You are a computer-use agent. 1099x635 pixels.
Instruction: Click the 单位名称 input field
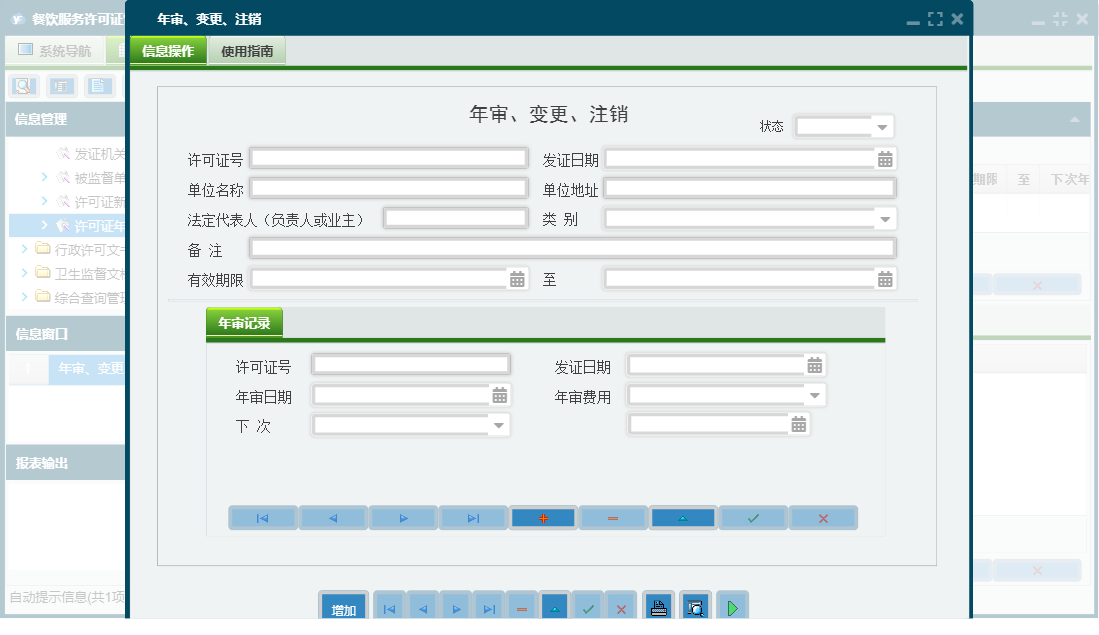click(388, 189)
